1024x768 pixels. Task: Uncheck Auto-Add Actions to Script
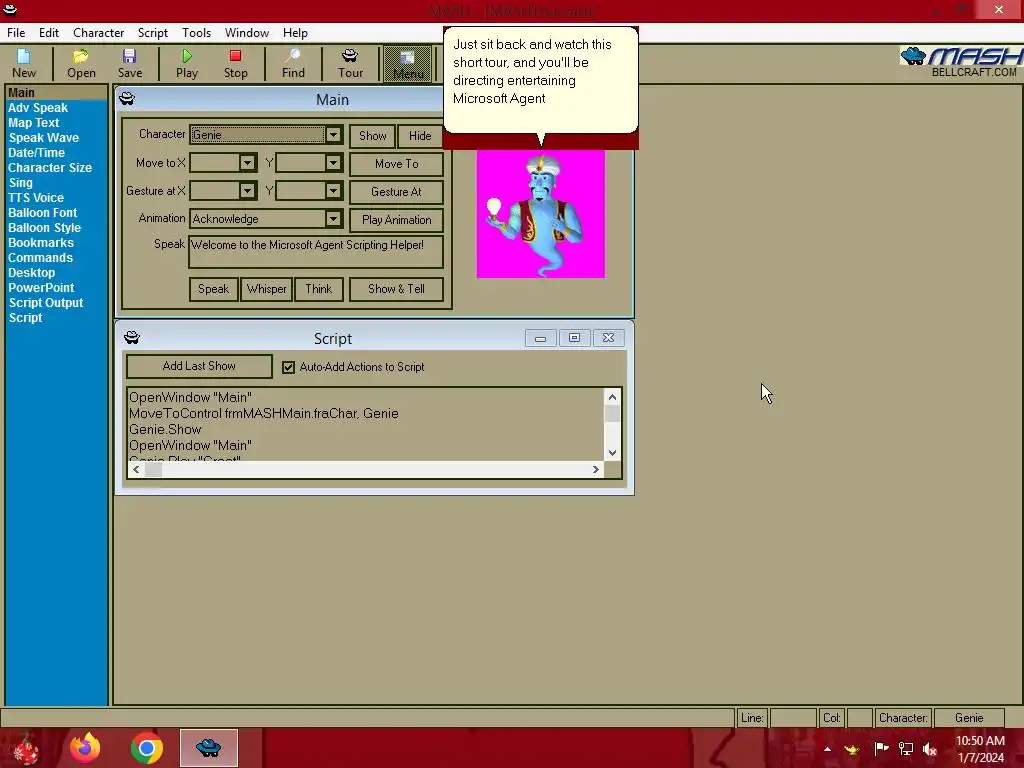click(288, 367)
